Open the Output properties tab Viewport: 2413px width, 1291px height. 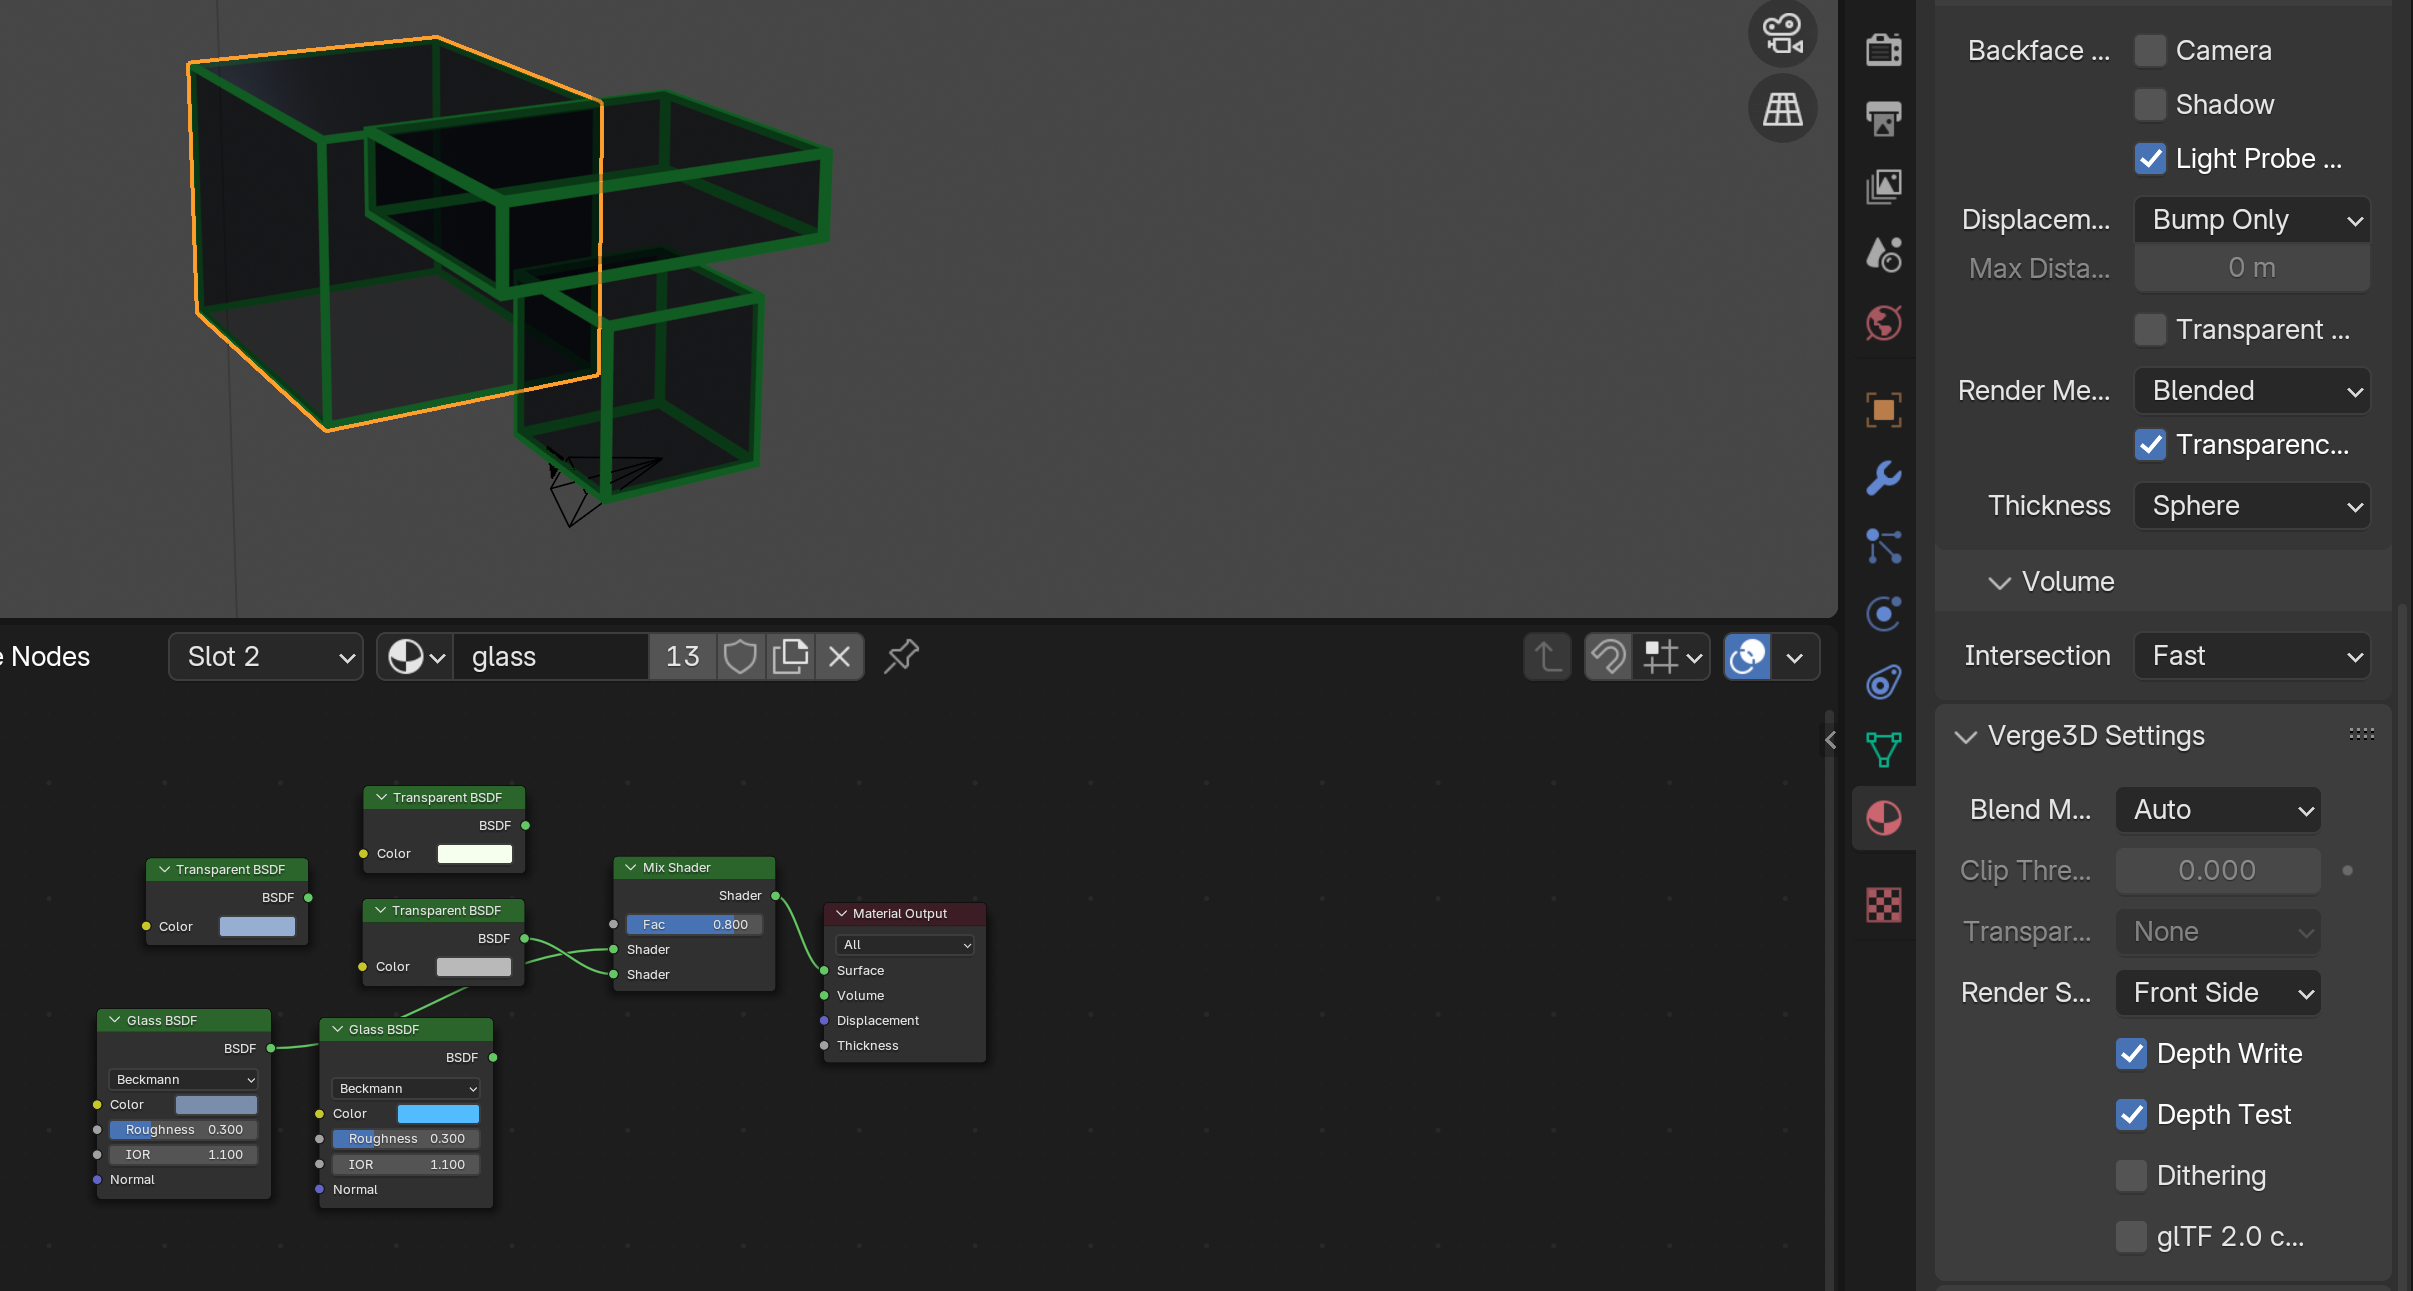[x=1884, y=118]
